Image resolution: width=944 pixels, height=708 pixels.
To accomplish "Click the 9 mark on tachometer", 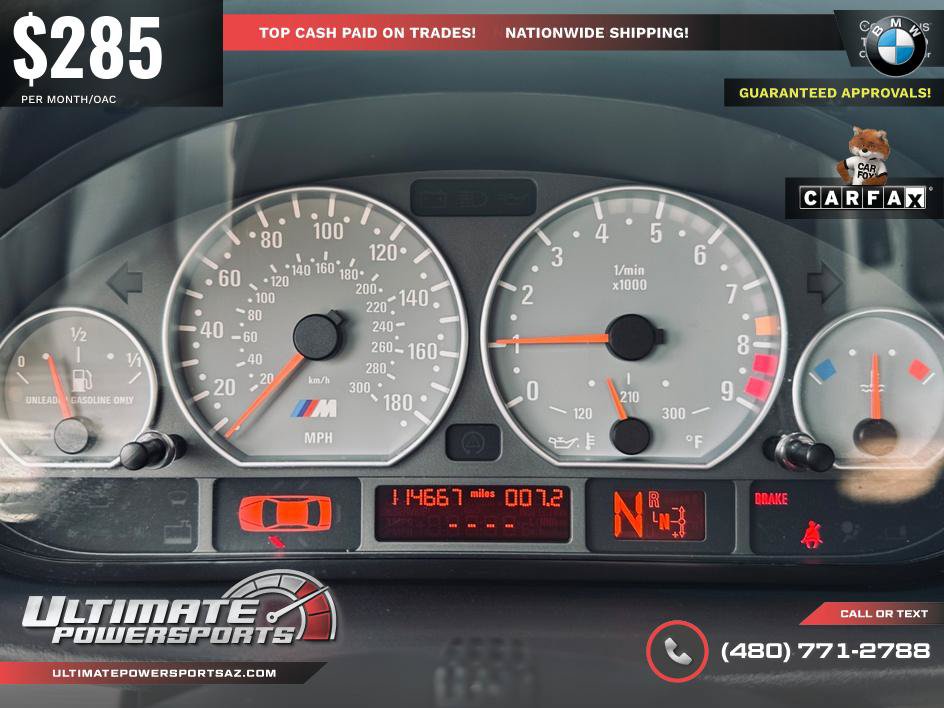I will coord(727,391).
